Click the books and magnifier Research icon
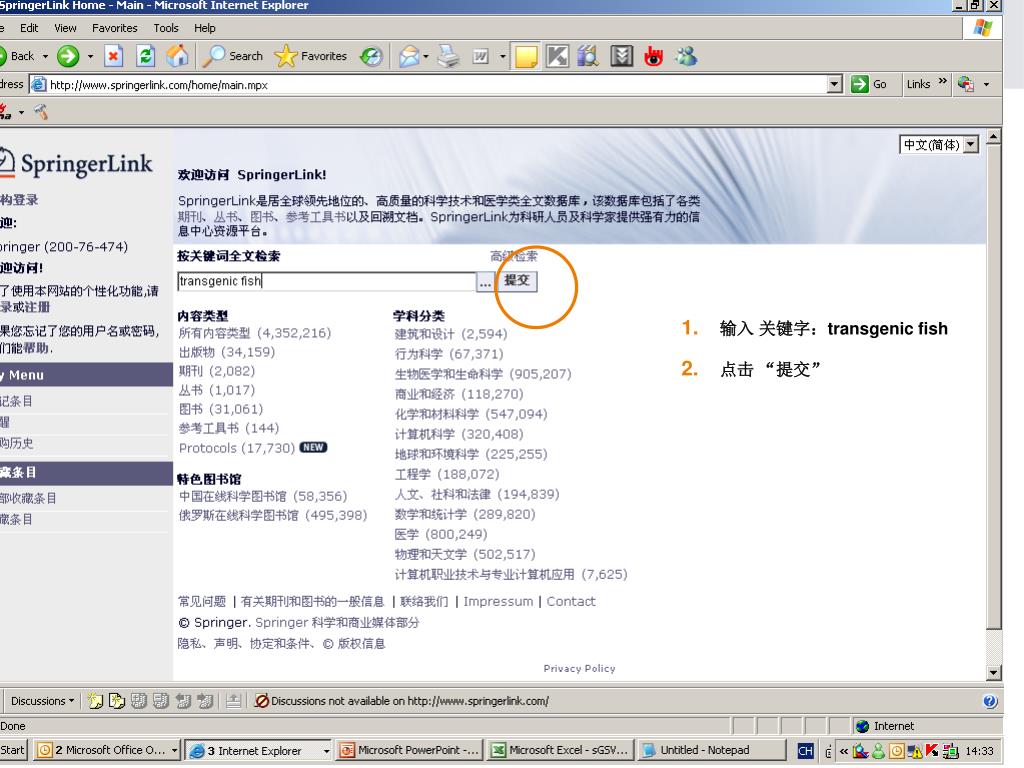Screen dimensions: 1024x768 coord(588,57)
